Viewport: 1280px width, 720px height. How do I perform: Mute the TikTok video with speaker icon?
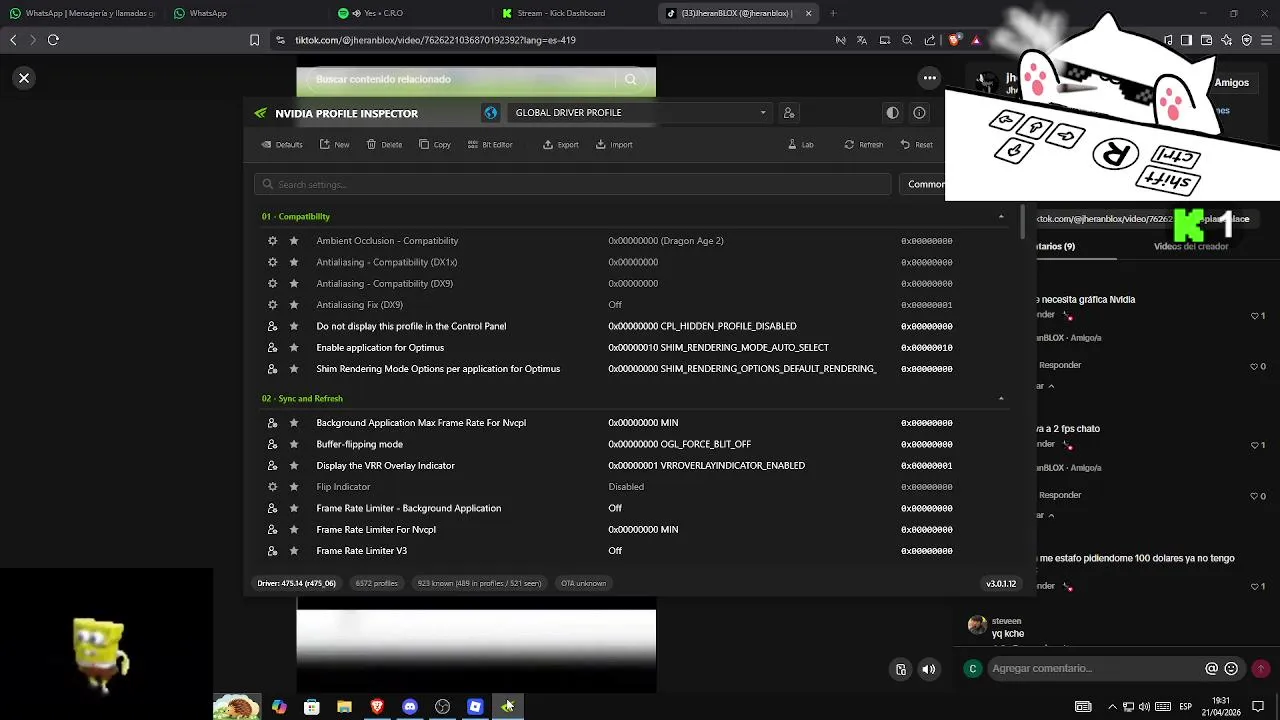[x=929, y=669]
